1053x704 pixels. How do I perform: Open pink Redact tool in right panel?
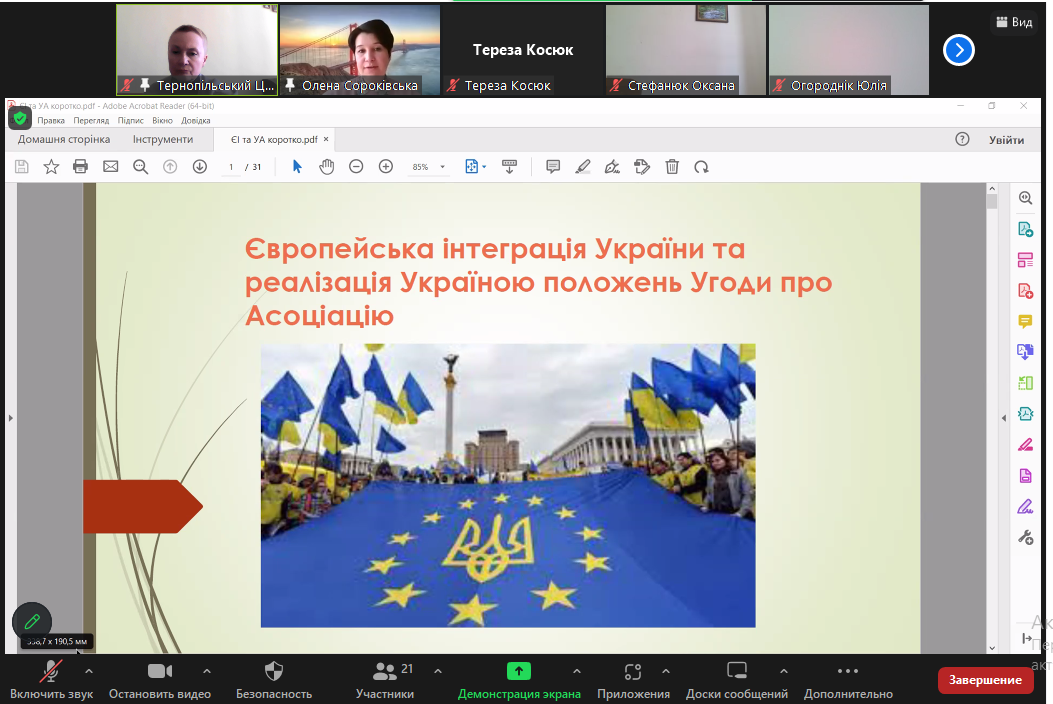pyautogui.click(x=1025, y=445)
